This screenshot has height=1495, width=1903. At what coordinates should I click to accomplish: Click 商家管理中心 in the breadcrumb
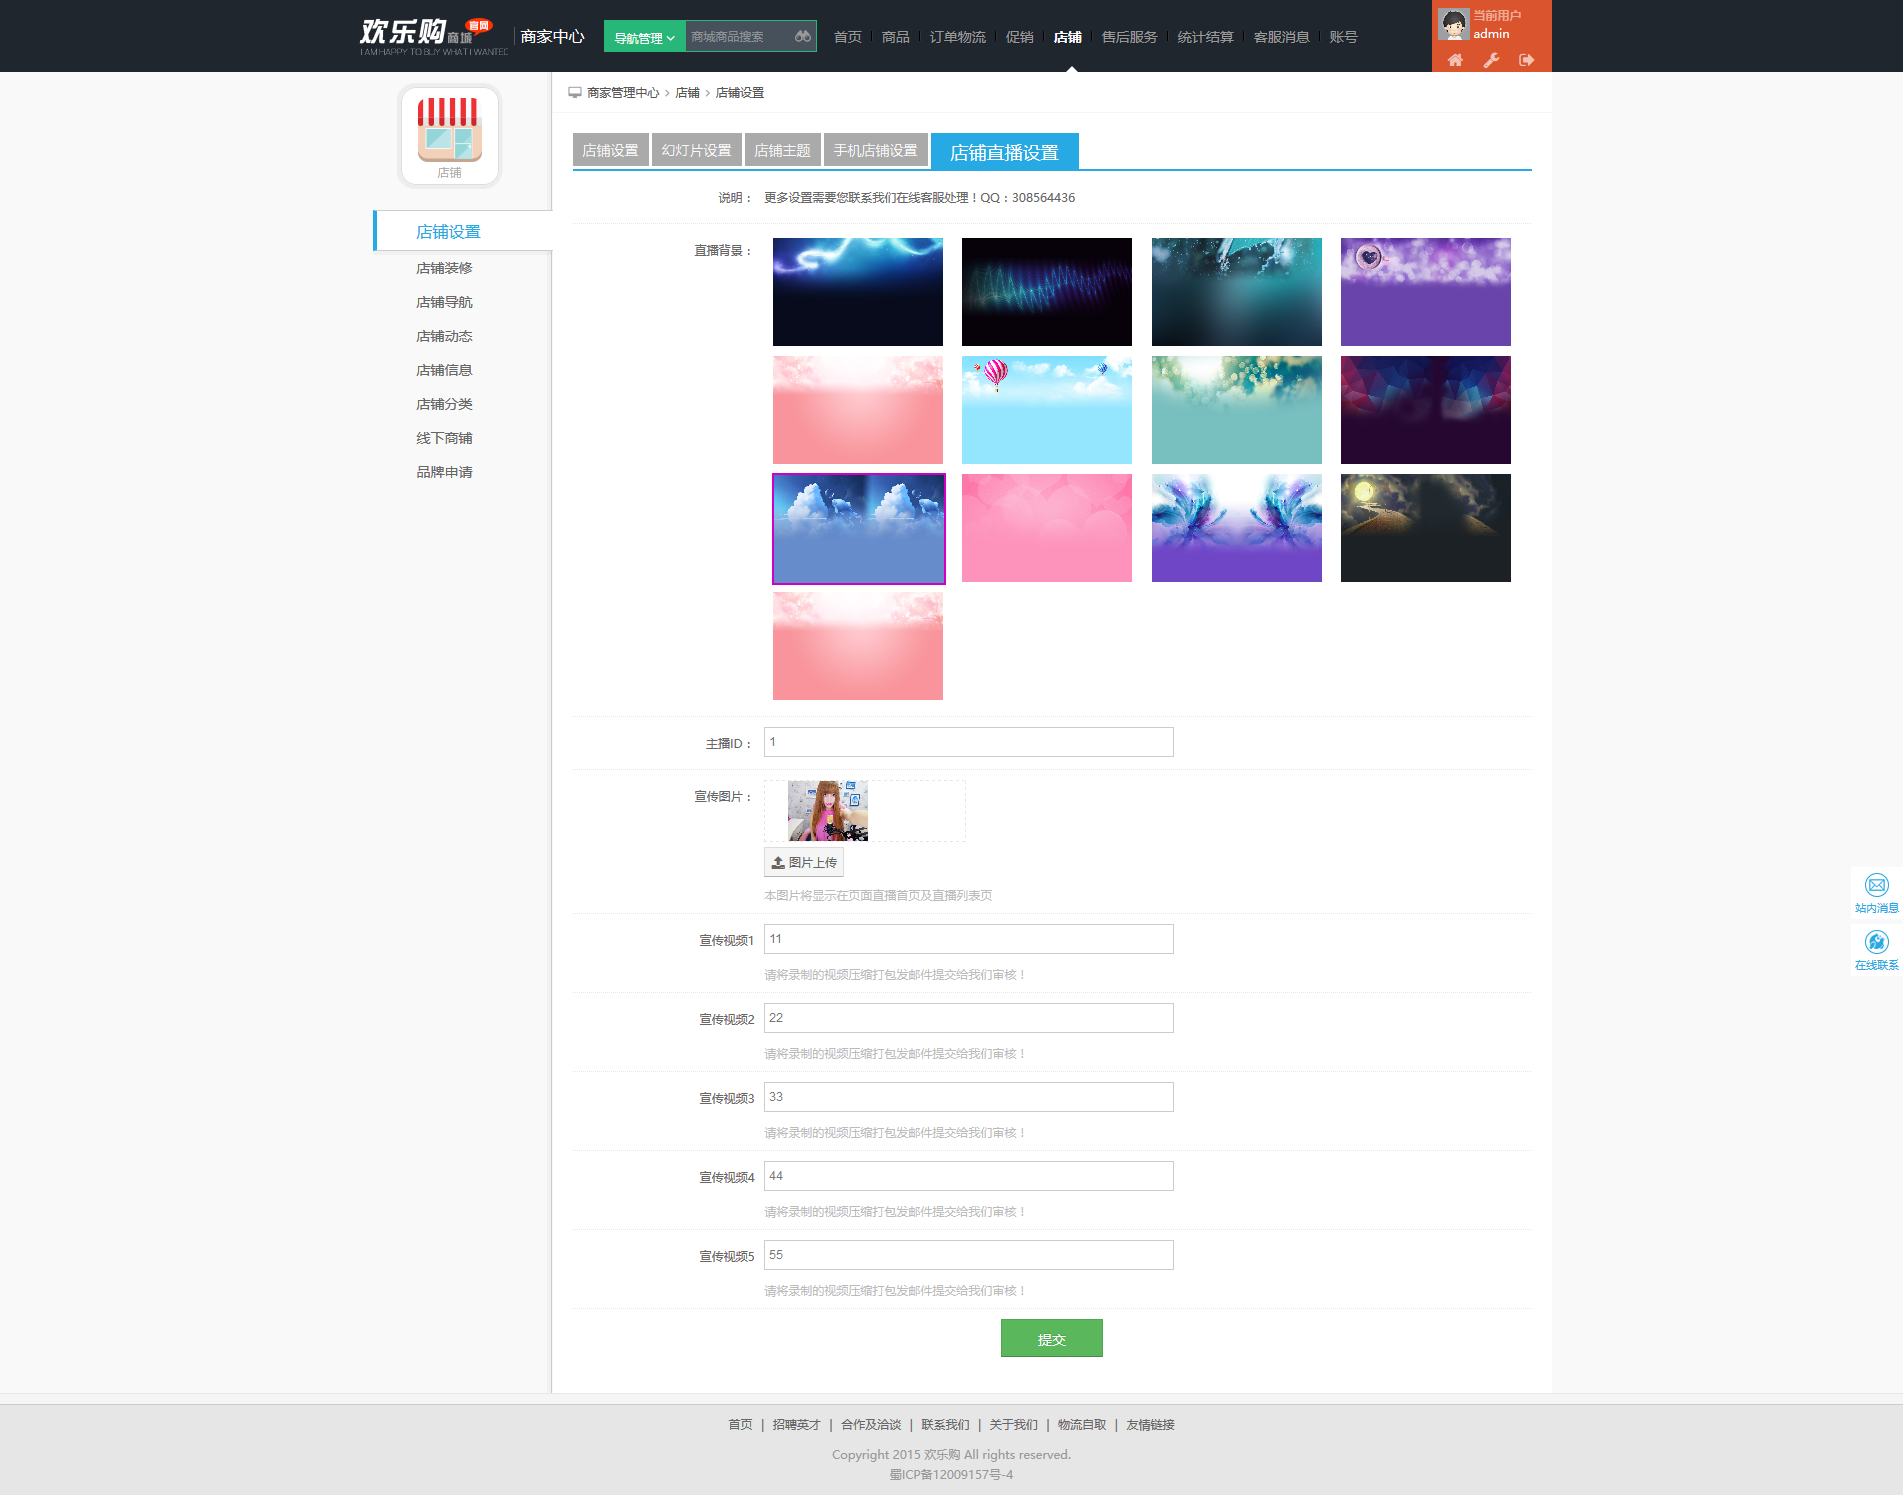(623, 93)
